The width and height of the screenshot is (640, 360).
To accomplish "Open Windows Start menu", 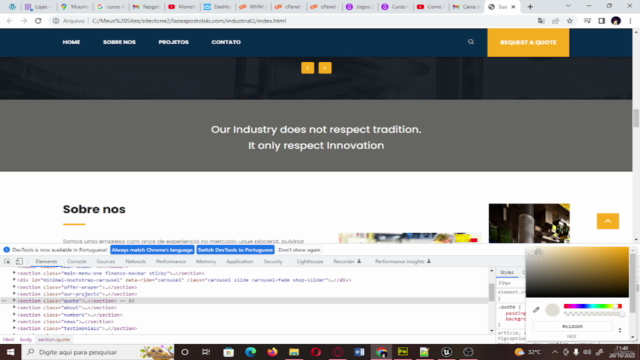I will point(10,352).
